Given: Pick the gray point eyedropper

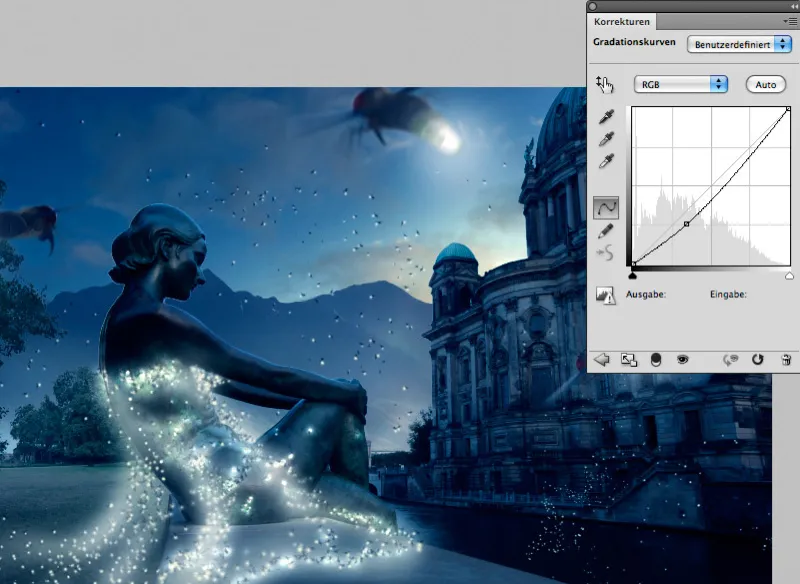Looking at the screenshot, I should tap(606, 139).
